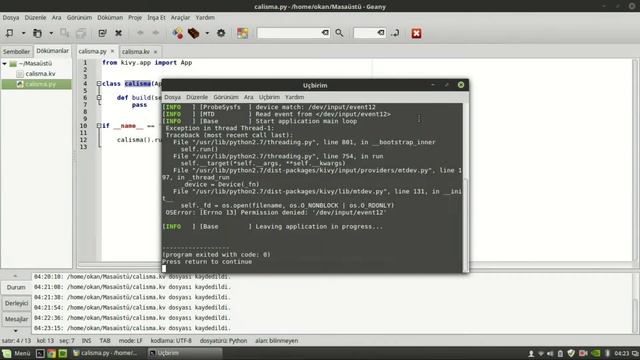The image size is (640, 360).
Task: Select calisma.kv in the document tree
Action: click(x=40, y=74)
